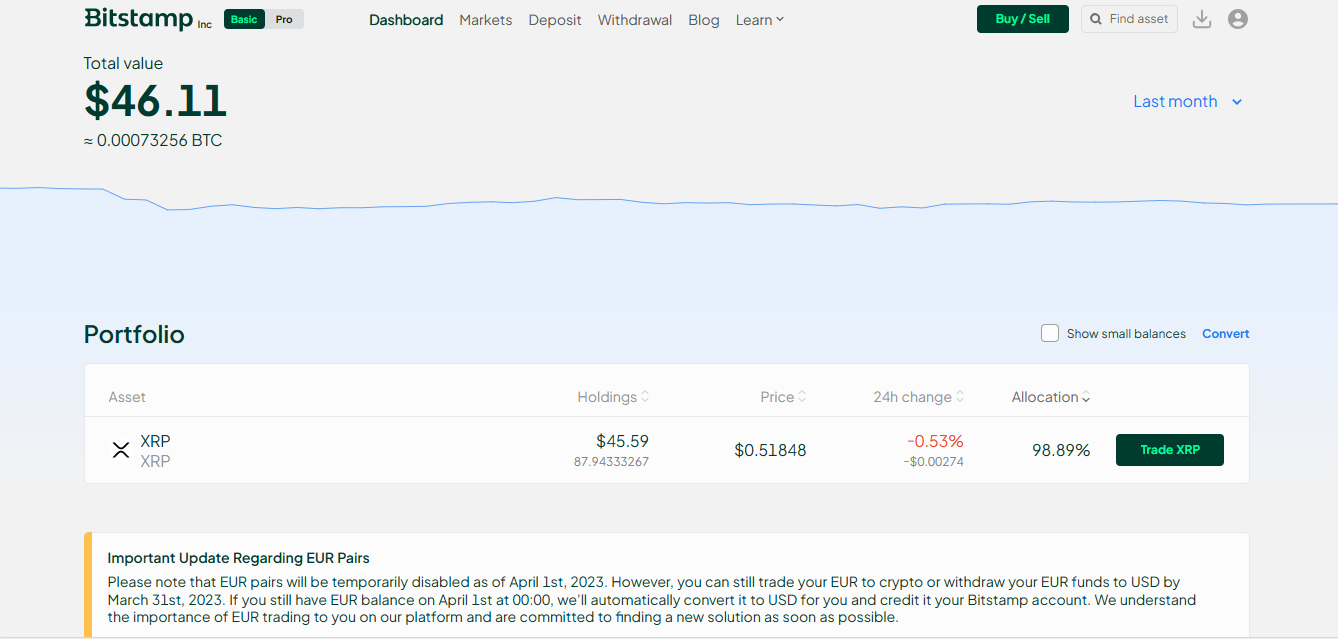The image size is (1338, 639).
Task: Sort portfolio by Holdings column
Action: tap(613, 397)
